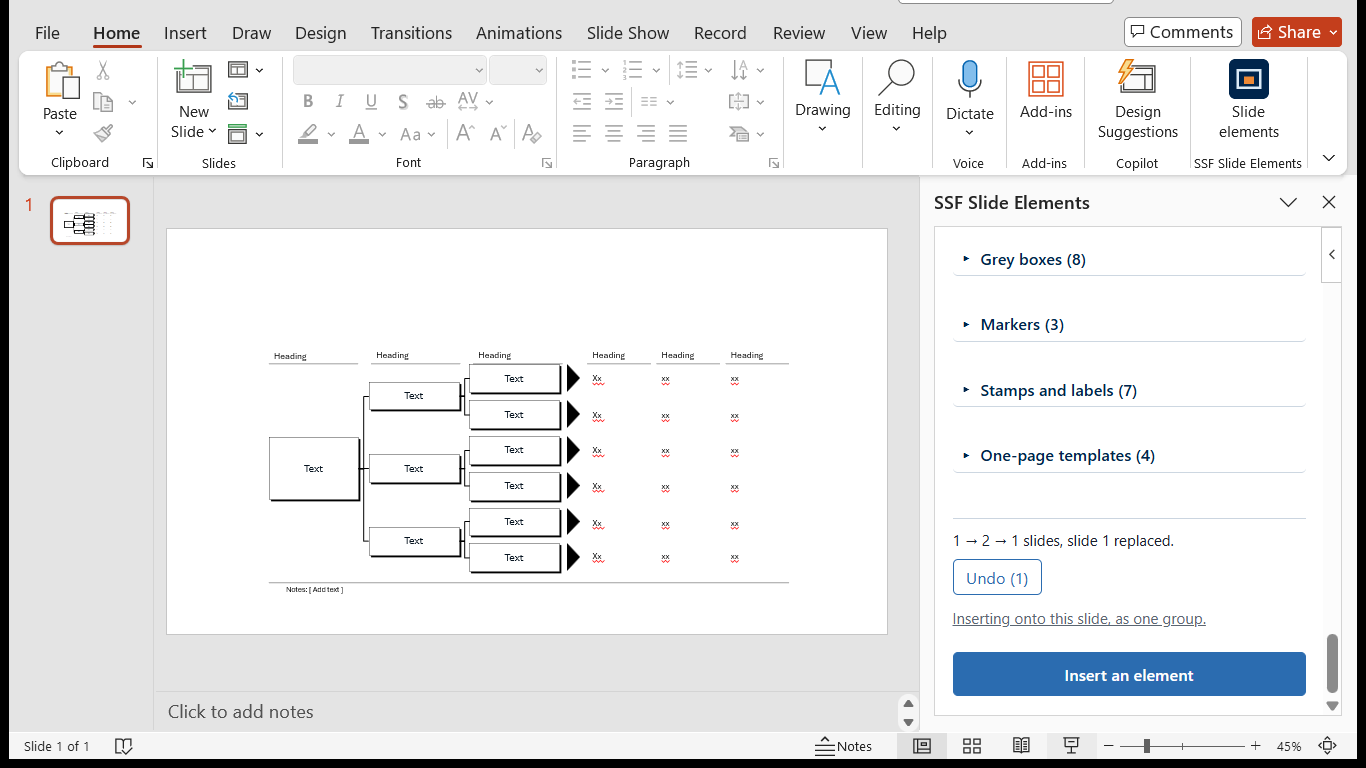This screenshot has width=1366, height=768.
Task: Switch to Slide Sorter view in status bar
Action: tap(971, 746)
